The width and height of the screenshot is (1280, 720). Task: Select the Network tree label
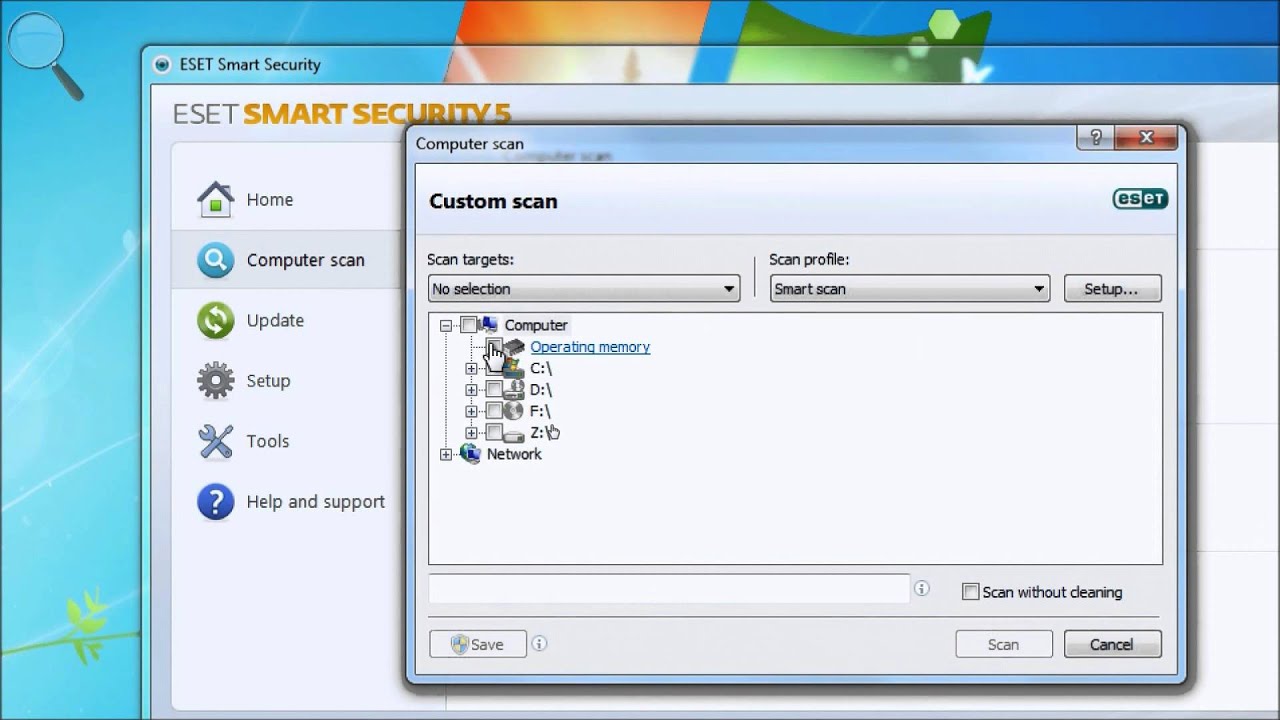tap(514, 454)
